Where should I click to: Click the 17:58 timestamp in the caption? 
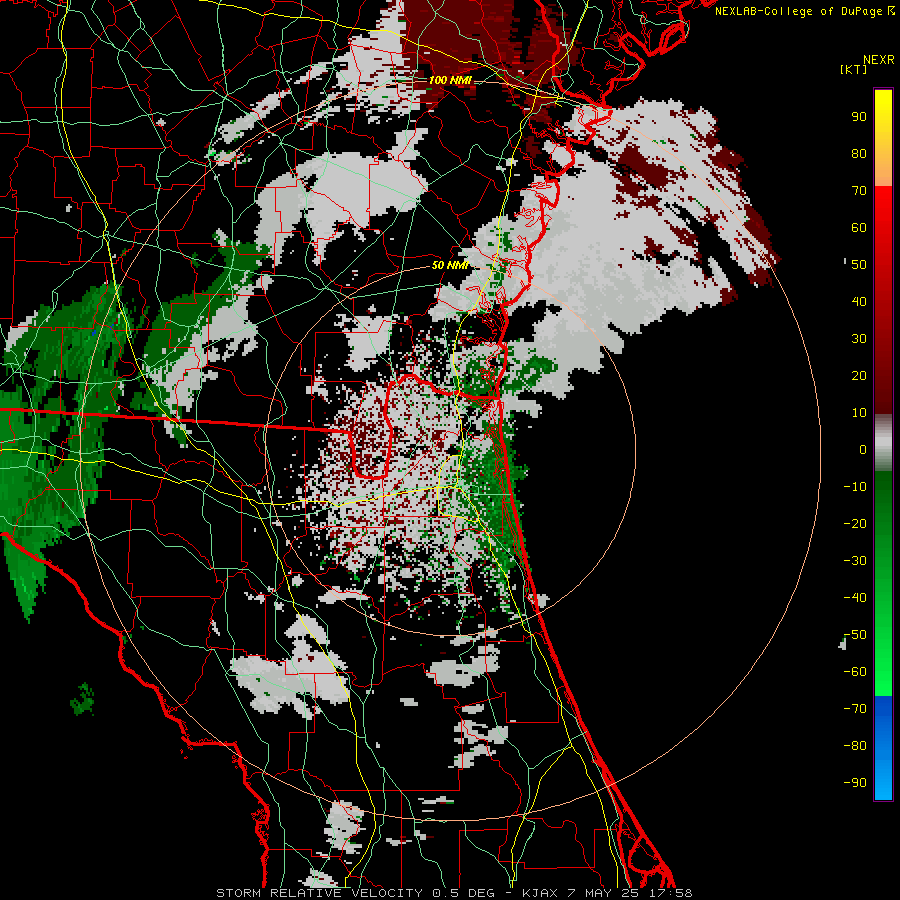coord(671,893)
